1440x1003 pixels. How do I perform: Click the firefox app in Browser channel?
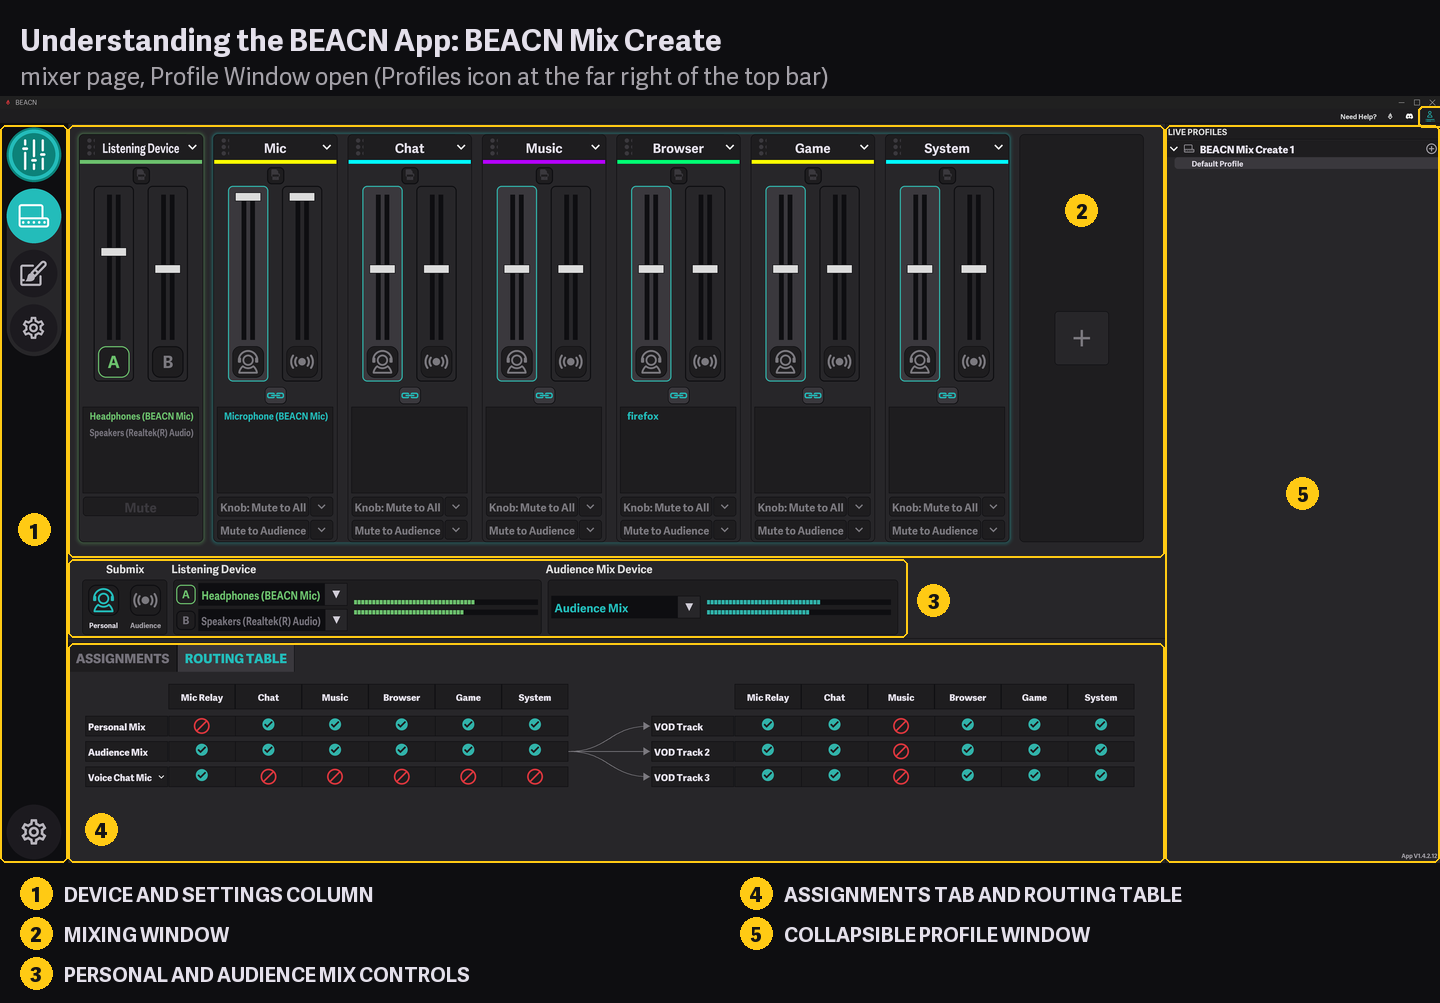(x=643, y=416)
